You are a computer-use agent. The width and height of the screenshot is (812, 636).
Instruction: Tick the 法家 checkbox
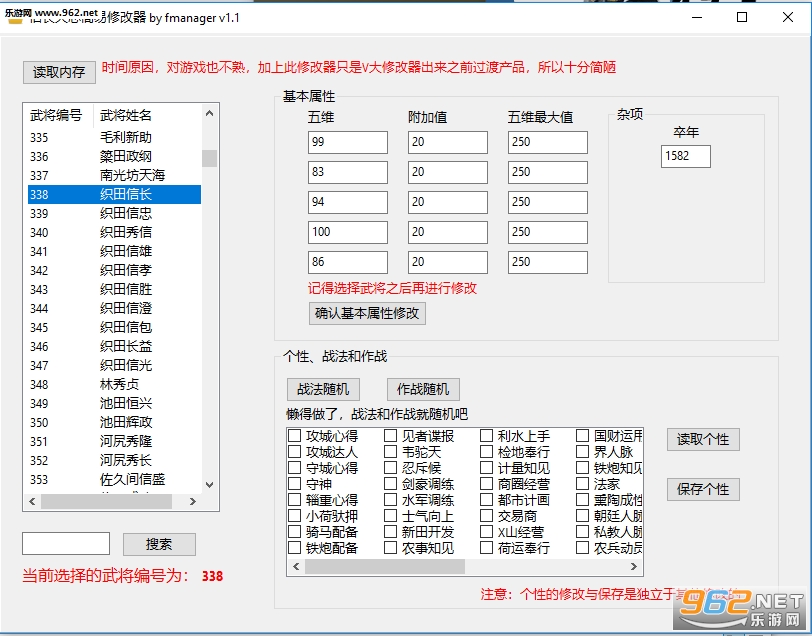pos(583,484)
